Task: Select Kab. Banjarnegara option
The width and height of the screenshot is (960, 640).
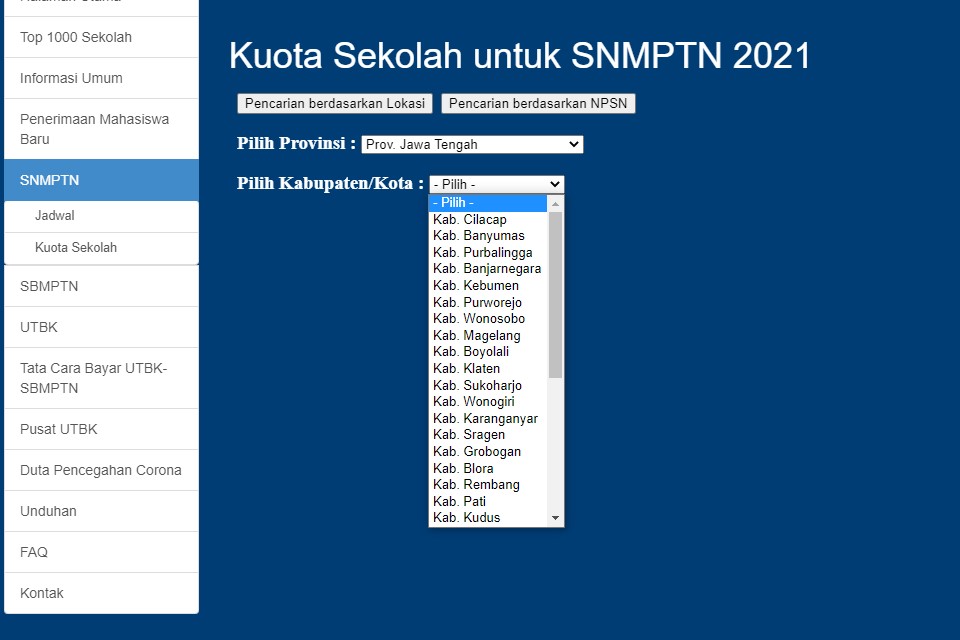Action: 488,269
